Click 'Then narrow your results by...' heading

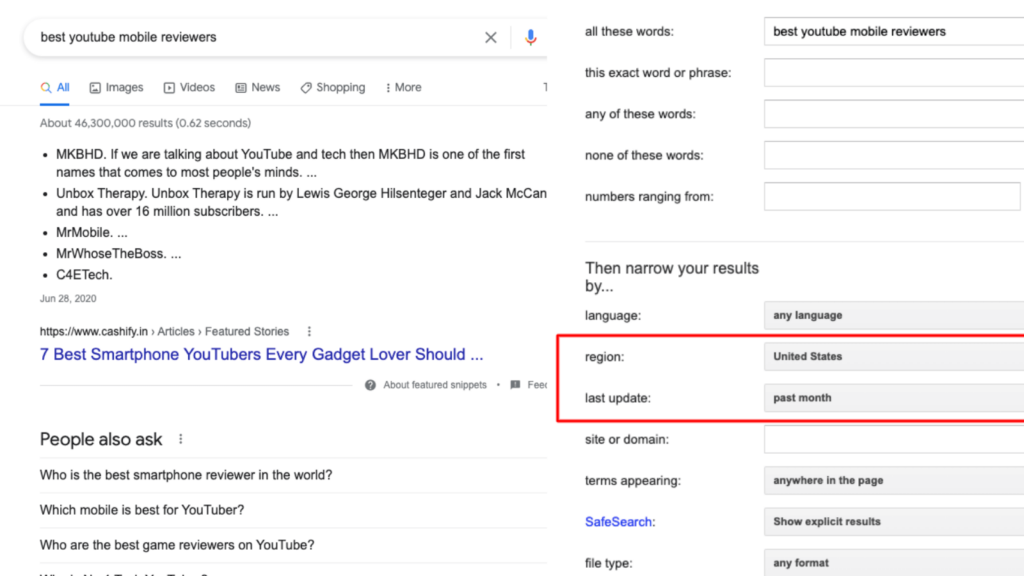coord(672,277)
